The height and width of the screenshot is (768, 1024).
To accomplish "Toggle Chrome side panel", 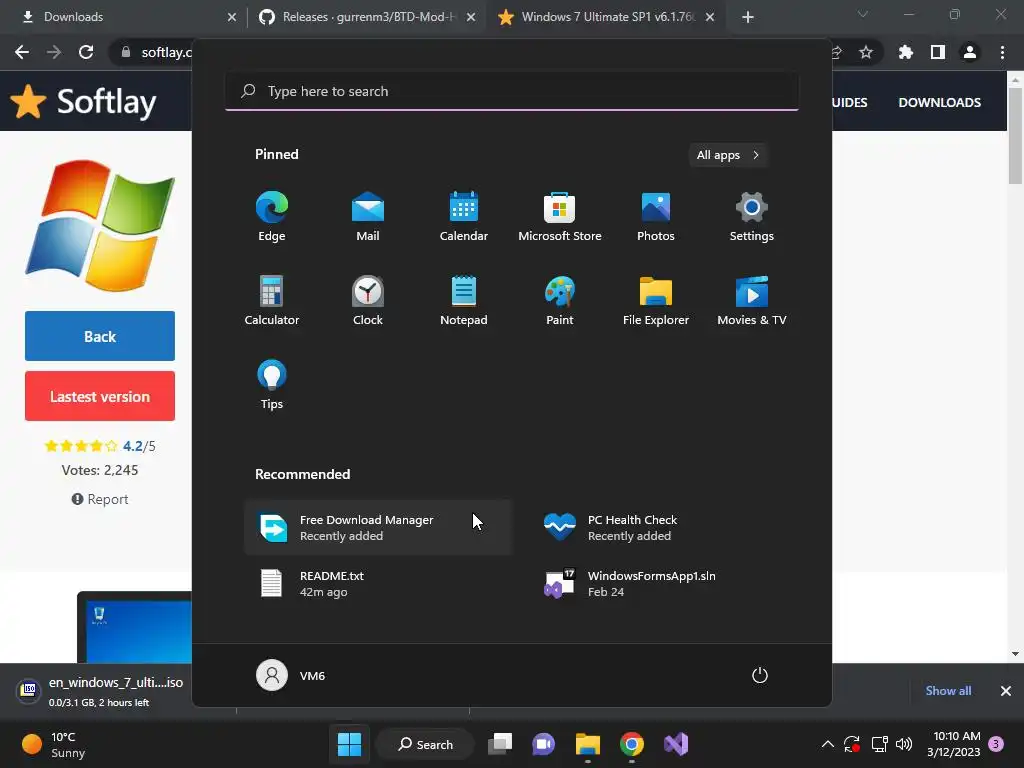I will 938,52.
